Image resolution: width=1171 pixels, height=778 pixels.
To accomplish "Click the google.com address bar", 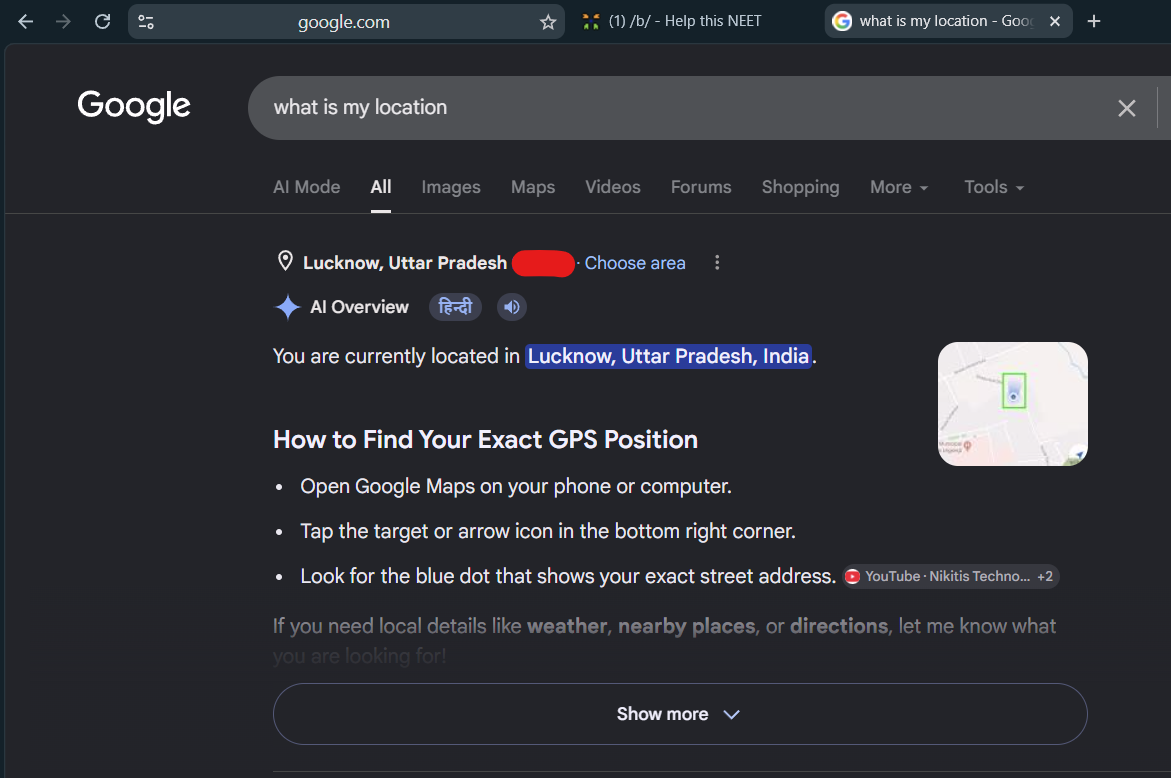I will point(344,22).
